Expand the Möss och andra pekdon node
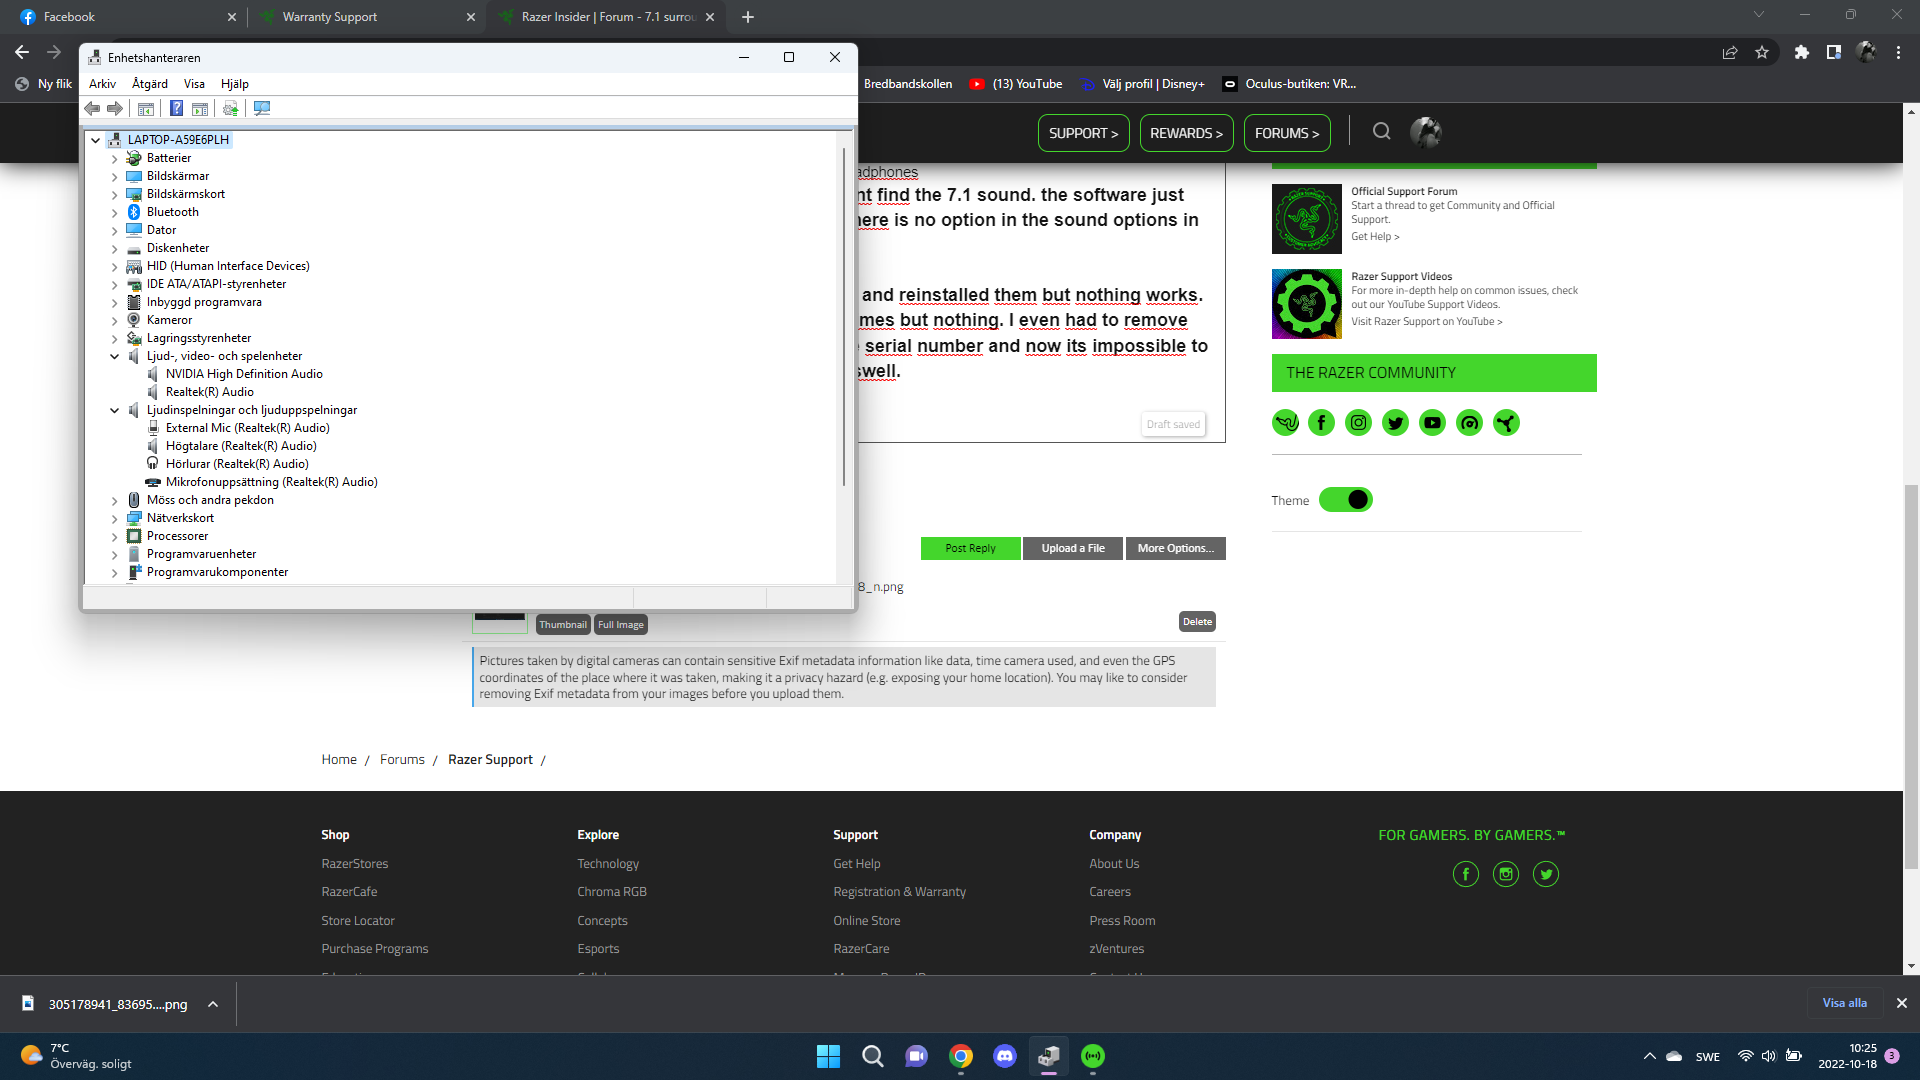Image resolution: width=1920 pixels, height=1080 pixels. click(114, 500)
